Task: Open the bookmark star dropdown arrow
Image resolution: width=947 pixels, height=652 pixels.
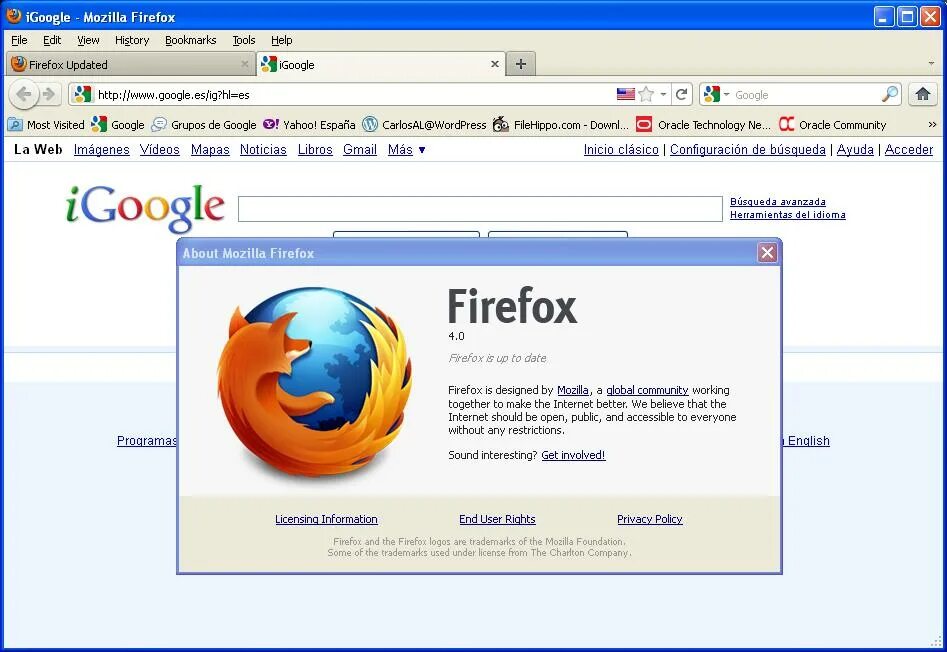Action: point(663,94)
